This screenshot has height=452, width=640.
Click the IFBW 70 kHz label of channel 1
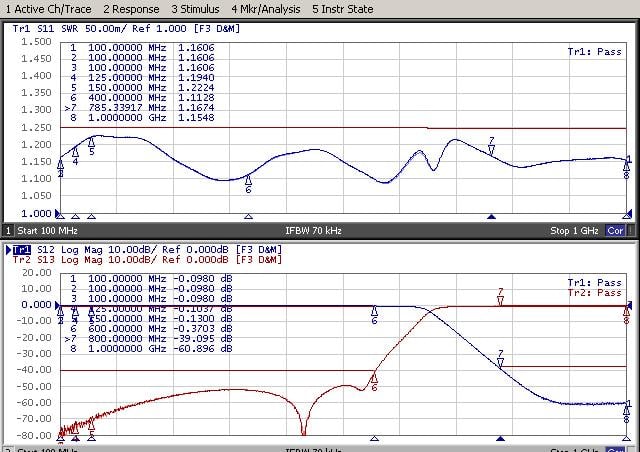[x=313, y=231]
